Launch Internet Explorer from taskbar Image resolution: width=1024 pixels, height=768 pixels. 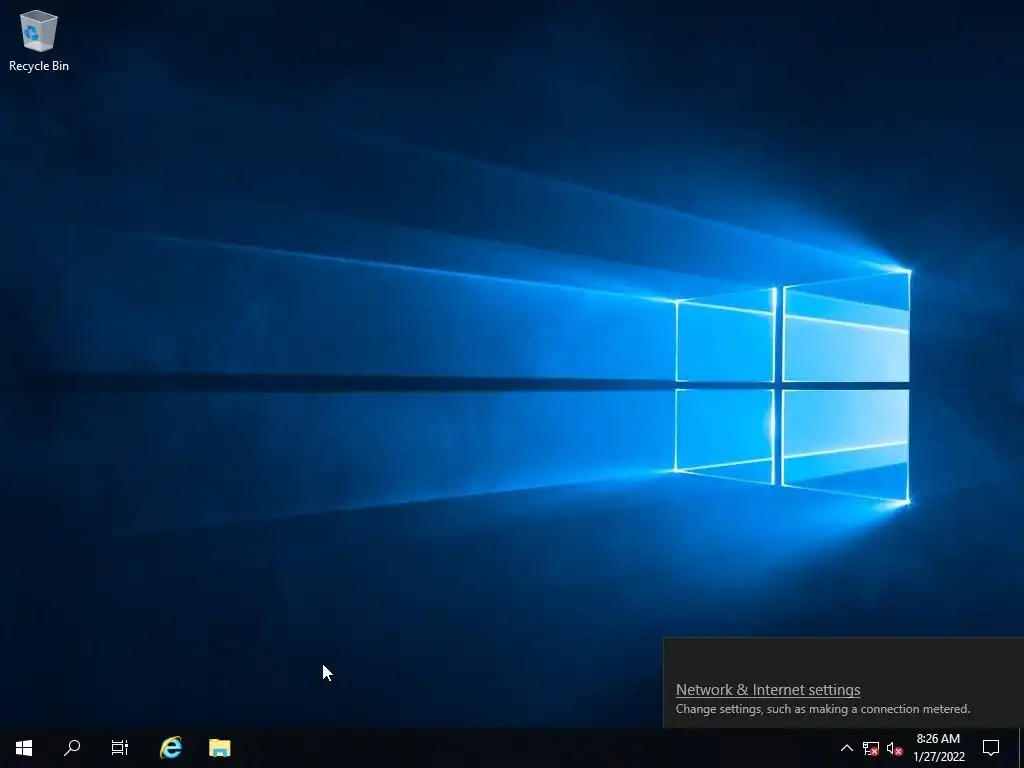(x=171, y=748)
